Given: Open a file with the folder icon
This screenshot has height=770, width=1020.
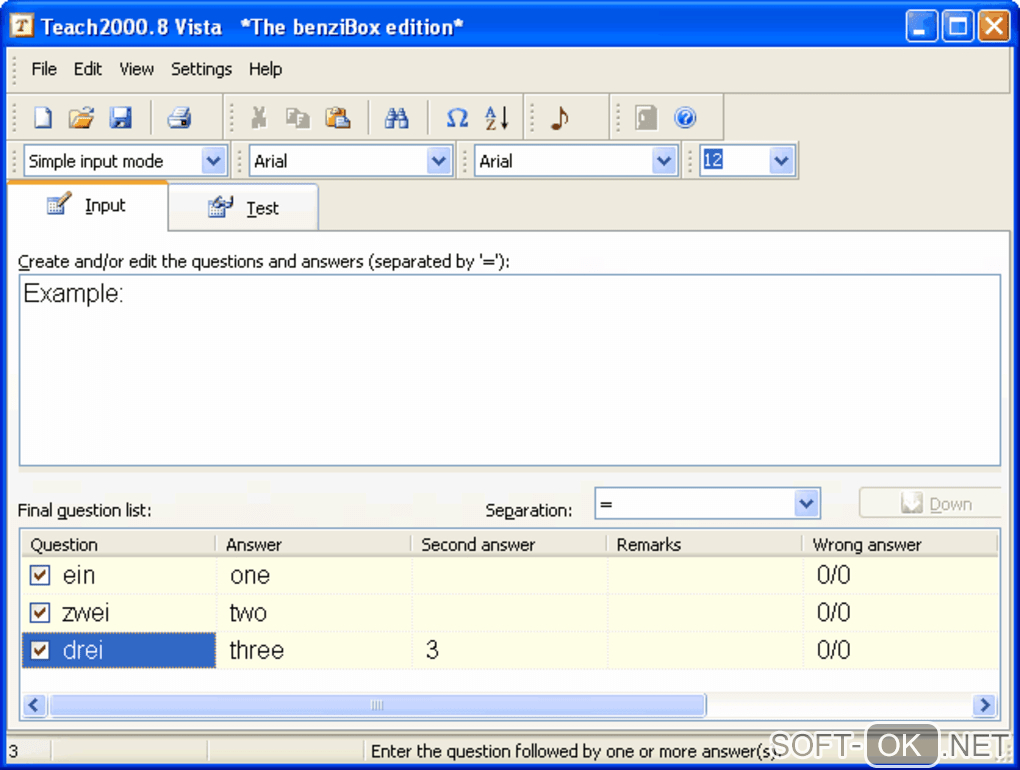Looking at the screenshot, I should [x=82, y=118].
